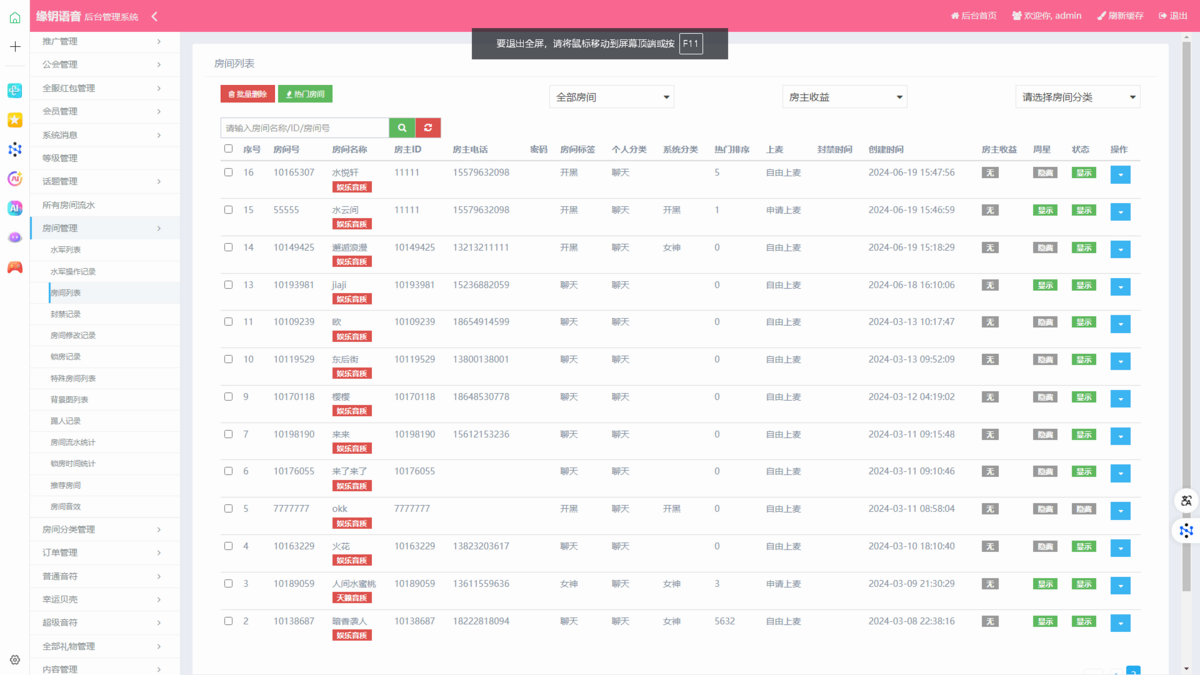1200x675 pixels.
Task: Click the floating blue dots icon on right edge
Action: point(1186,531)
